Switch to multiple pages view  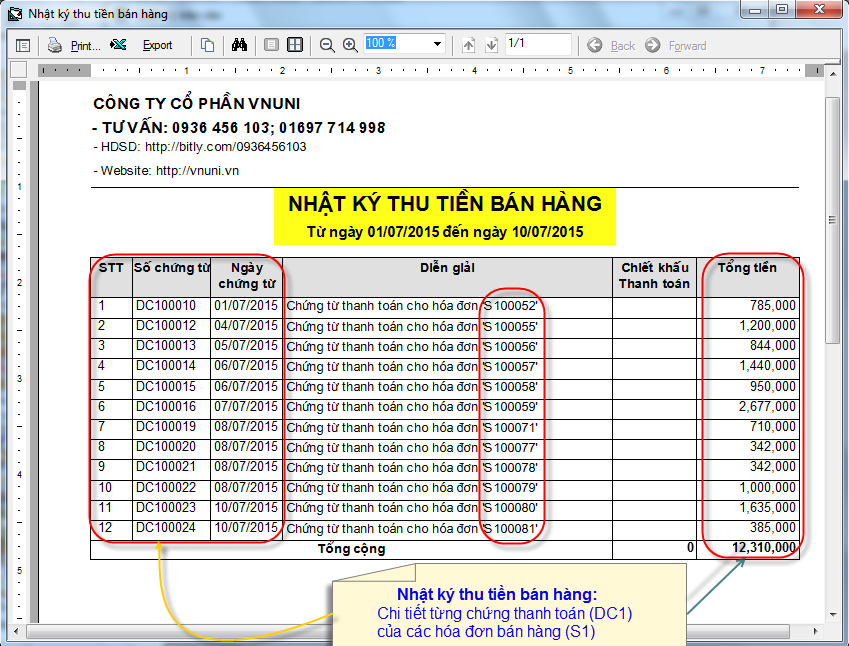pyautogui.click(x=295, y=45)
